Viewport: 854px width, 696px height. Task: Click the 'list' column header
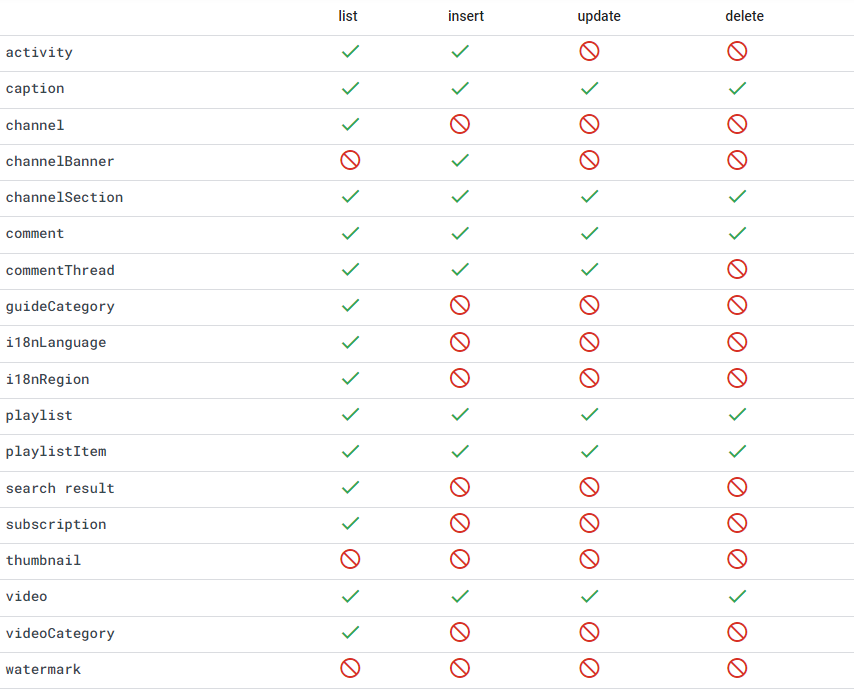click(x=347, y=16)
